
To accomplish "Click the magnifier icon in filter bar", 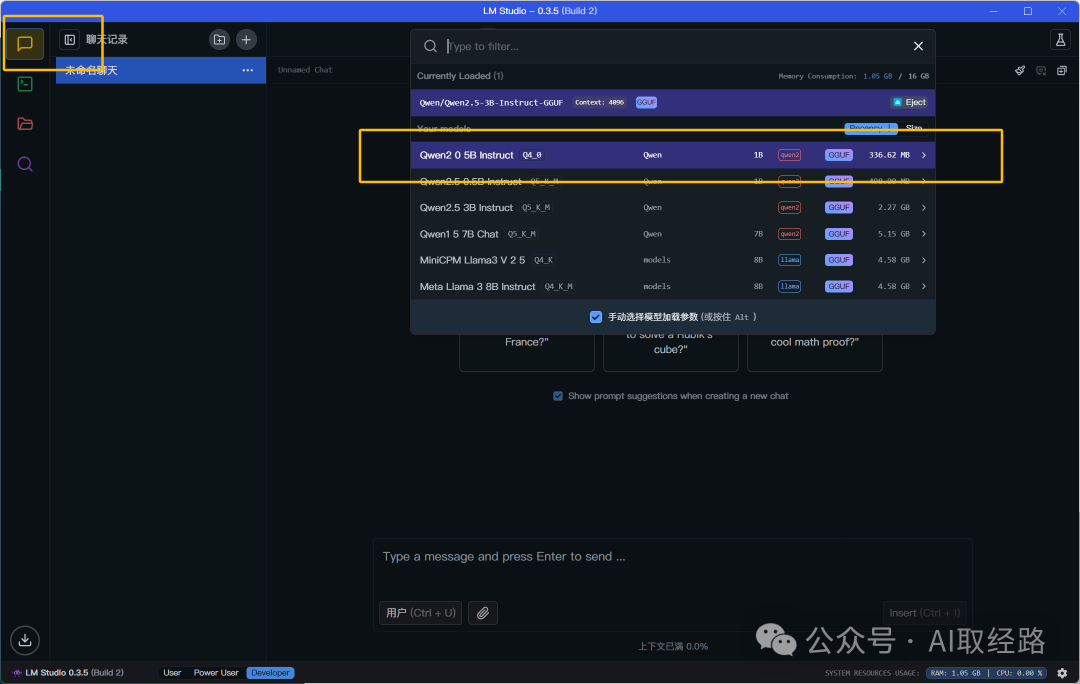I will click(x=430, y=46).
